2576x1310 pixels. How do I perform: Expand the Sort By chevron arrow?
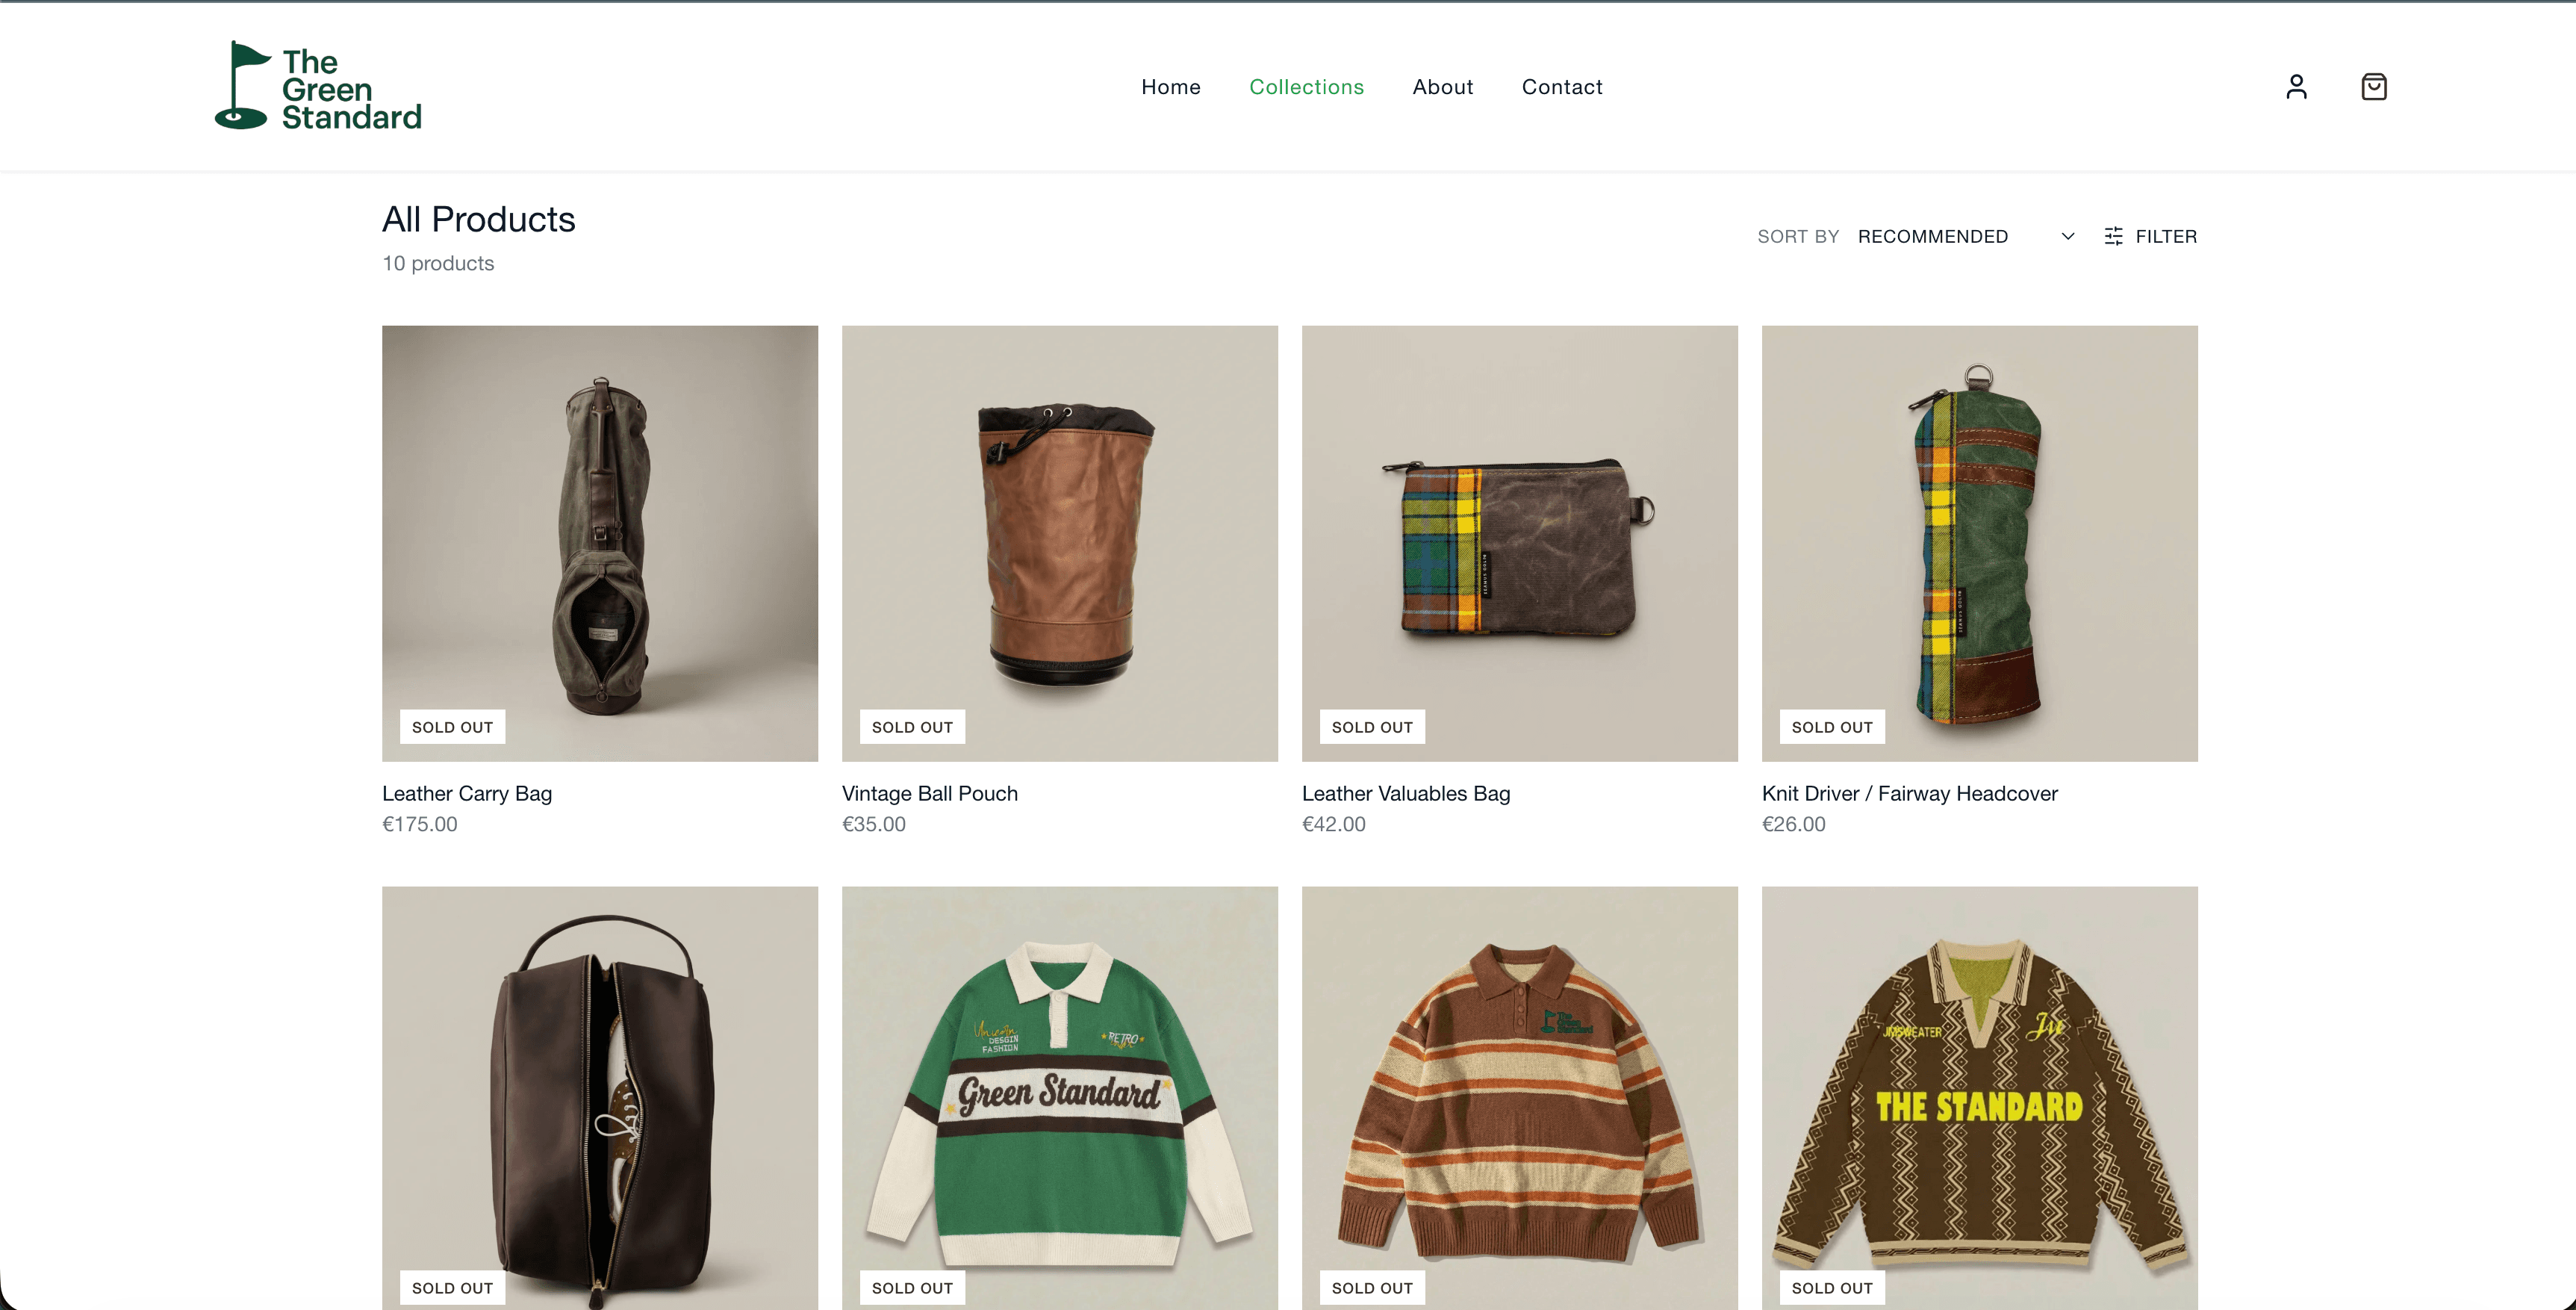(x=2068, y=236)
